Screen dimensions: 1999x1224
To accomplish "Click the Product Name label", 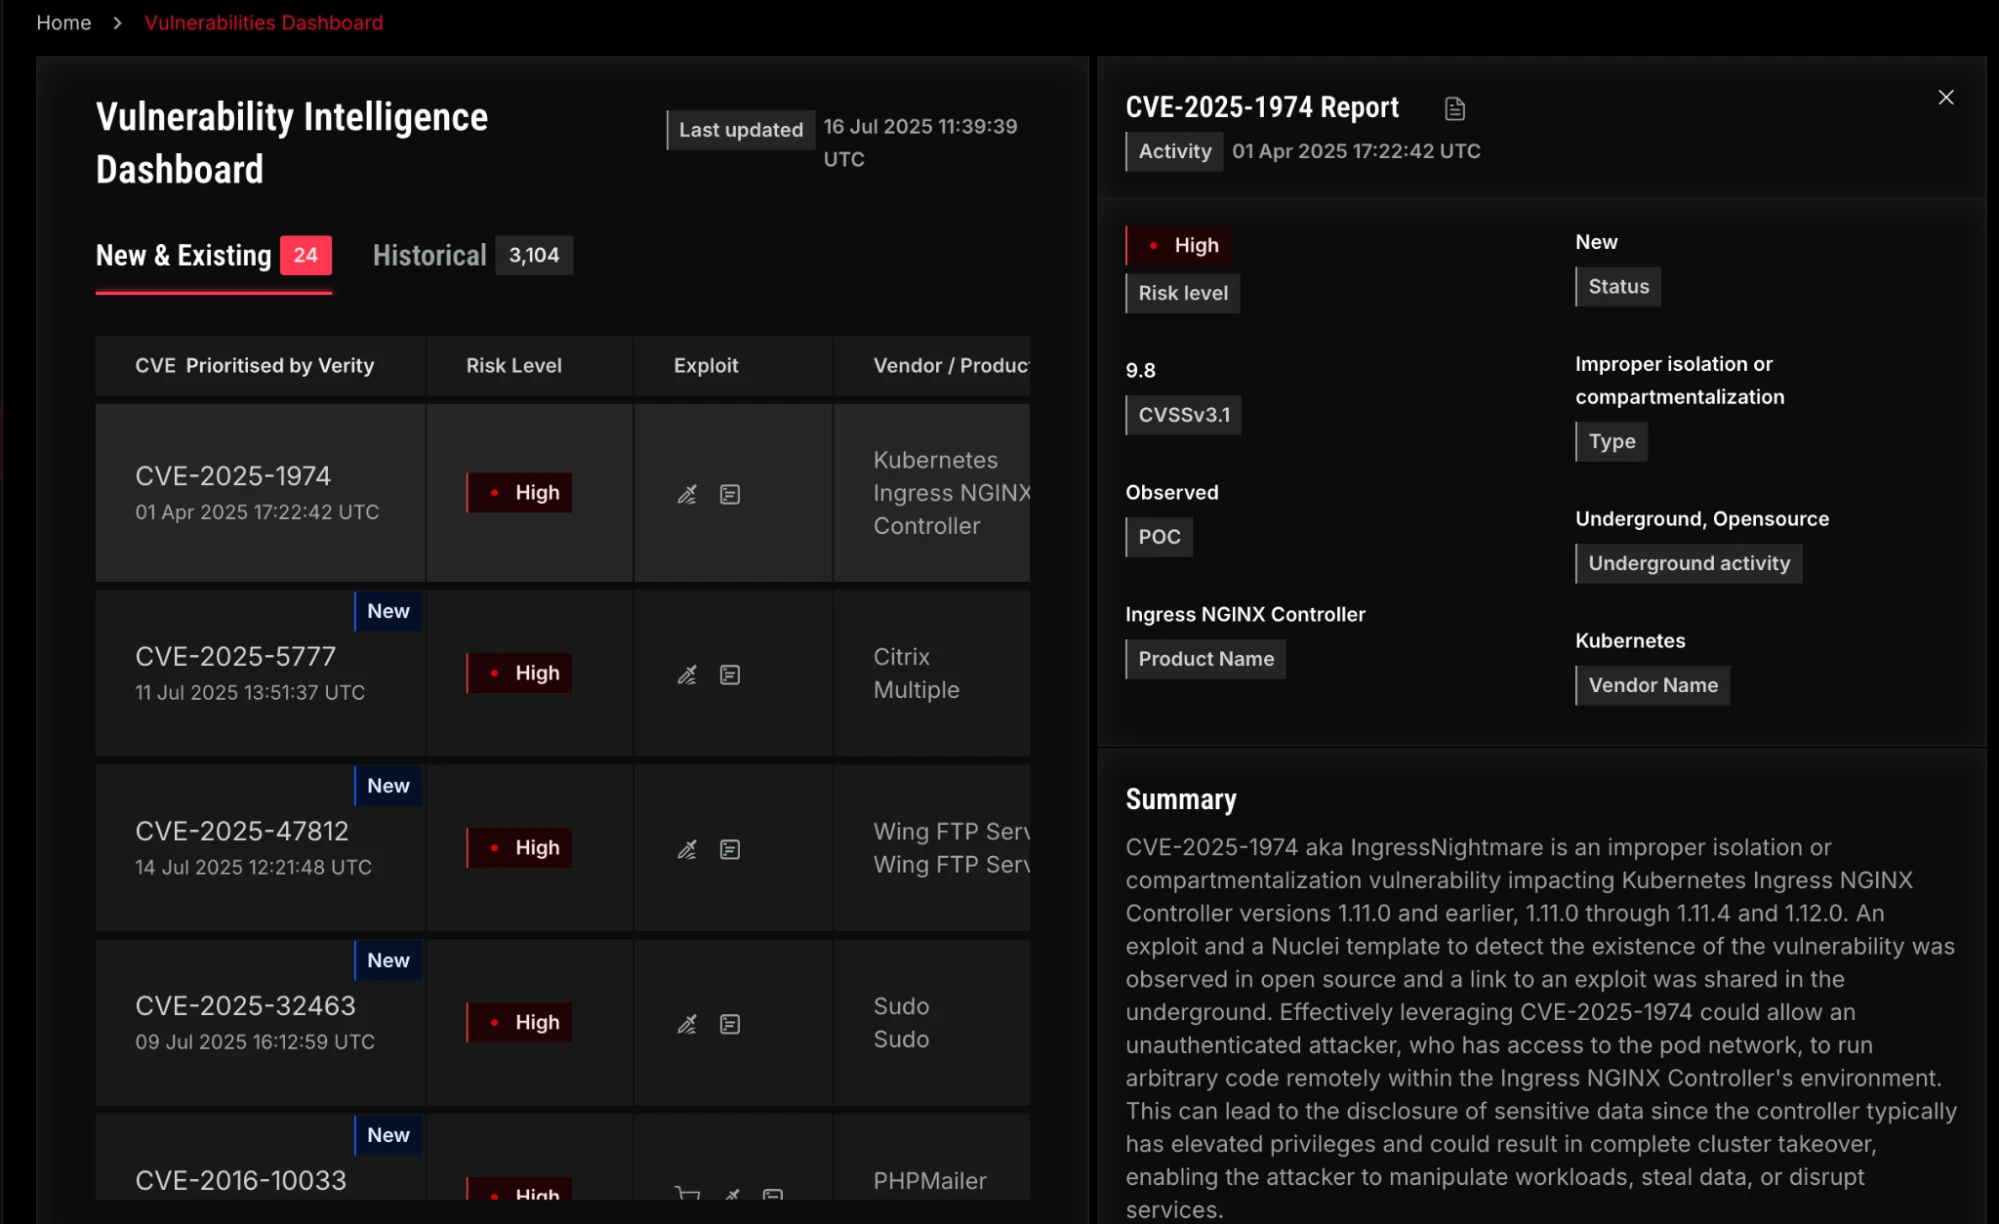I will click(x=1206, y=659).
